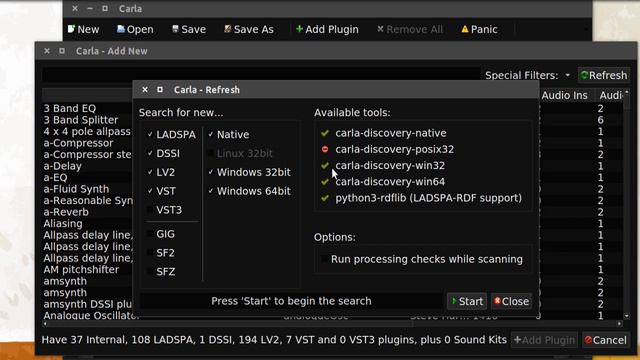
Task: Click Add Plugin in Carla main toolbar
Action: (x=327, y=29)
